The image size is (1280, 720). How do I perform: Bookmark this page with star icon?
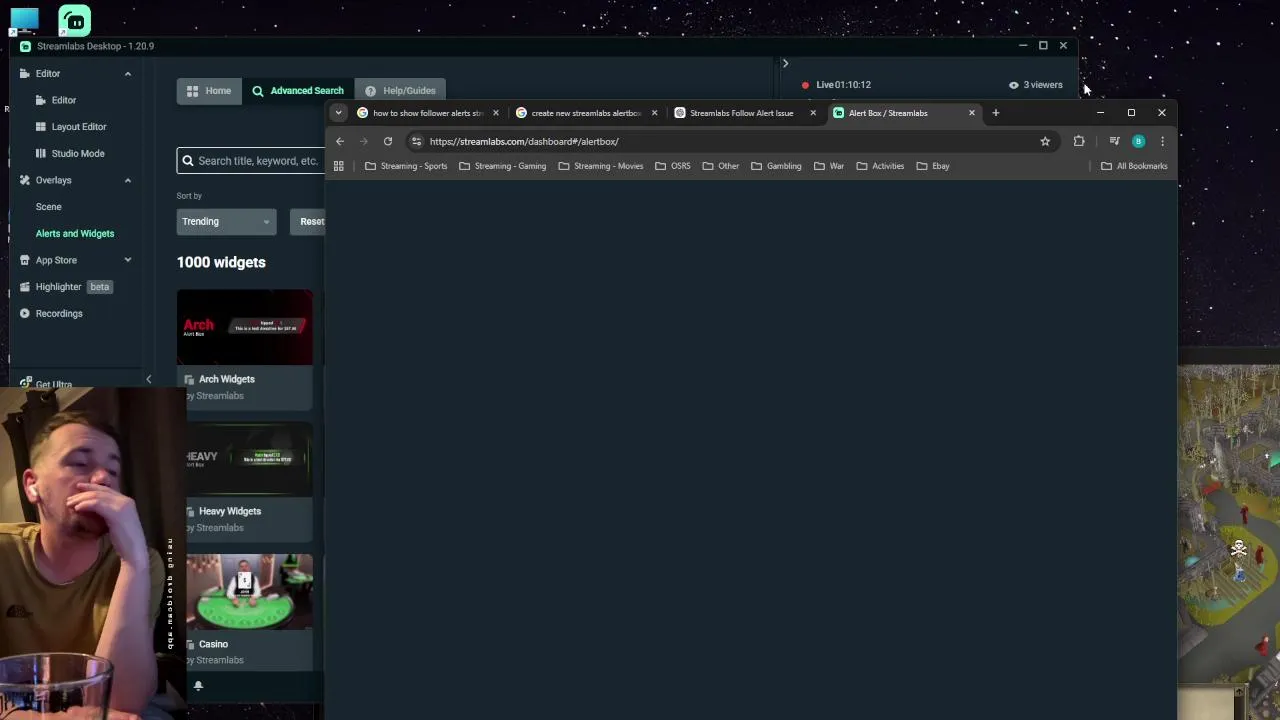1045,141
